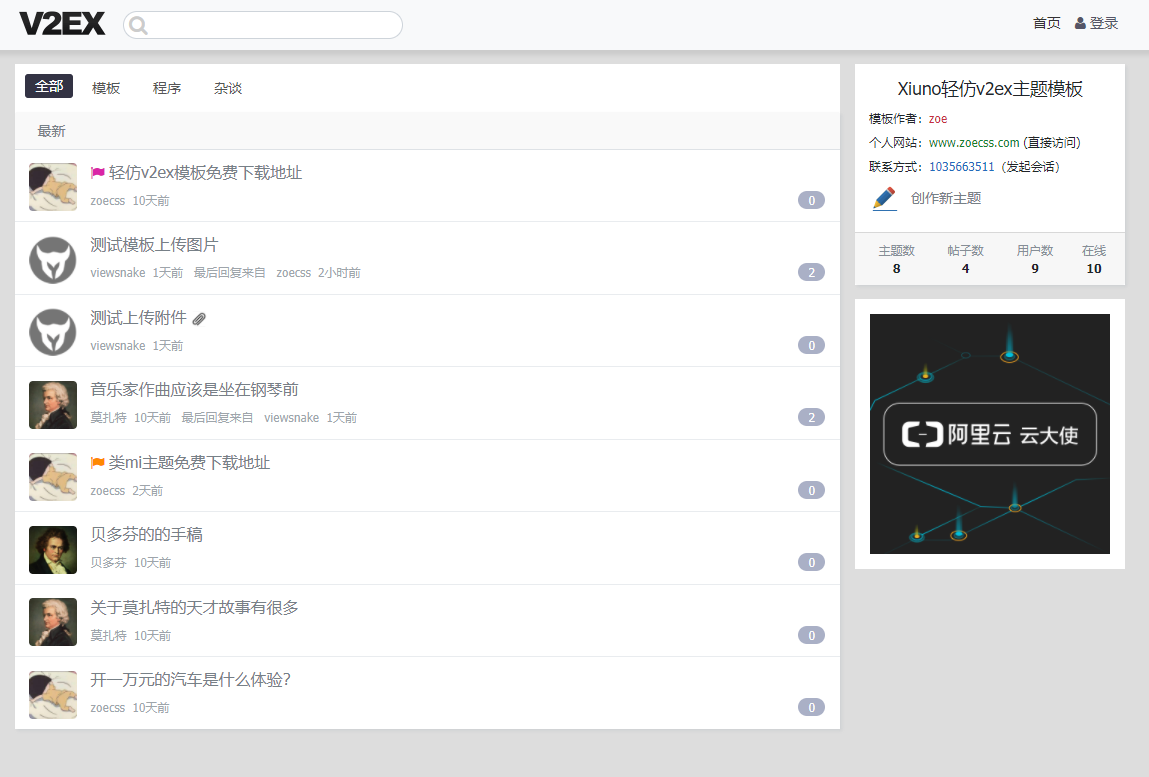Click the user icon beside 登录

[x=1080, y=23]
